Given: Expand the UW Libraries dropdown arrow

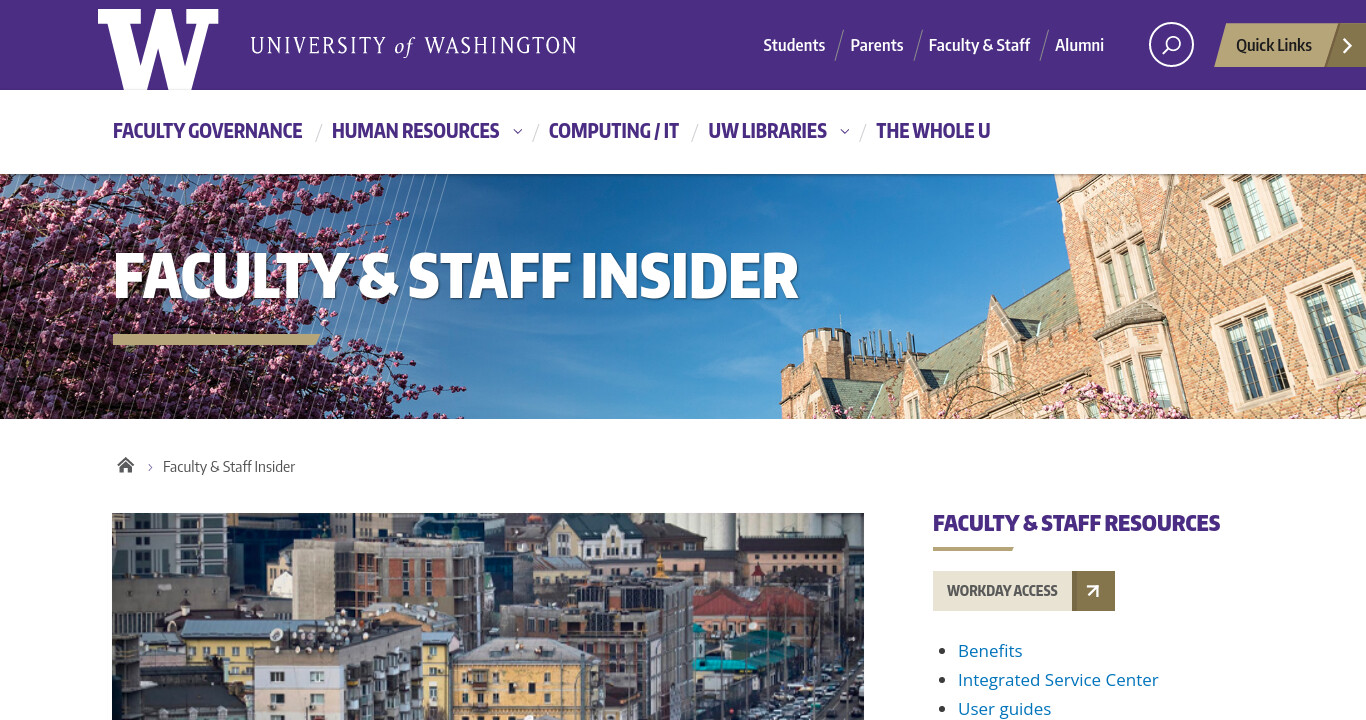Looking at the screenshot, I should 845,131.
